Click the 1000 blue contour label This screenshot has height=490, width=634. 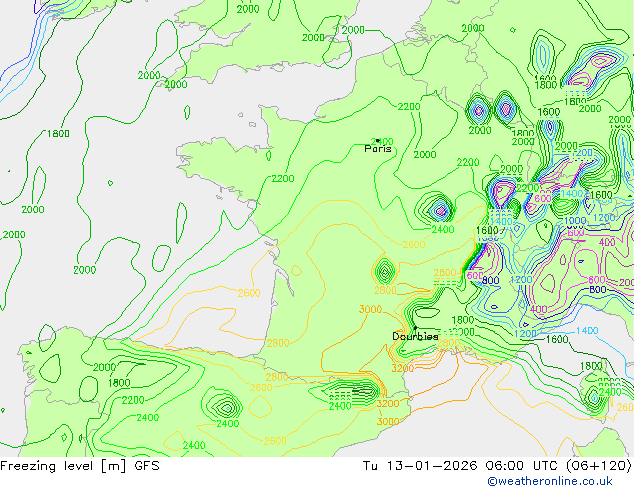click(575, 221)
